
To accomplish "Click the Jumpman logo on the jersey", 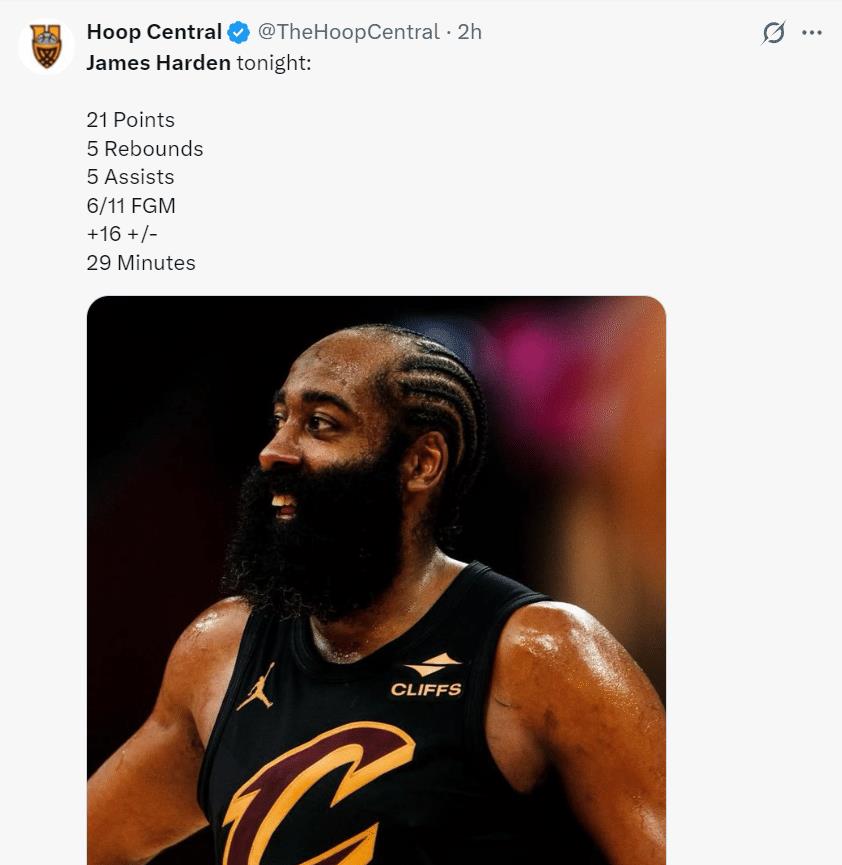I will tap(255, 687).
